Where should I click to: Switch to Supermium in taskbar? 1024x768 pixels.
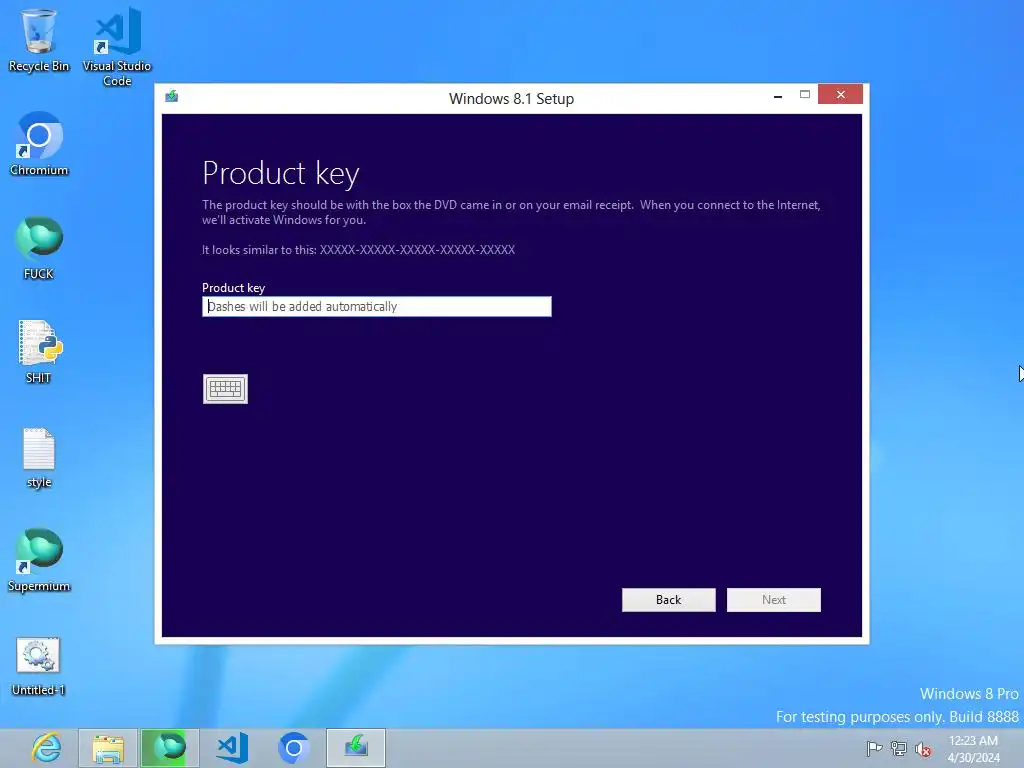point(170,748)
